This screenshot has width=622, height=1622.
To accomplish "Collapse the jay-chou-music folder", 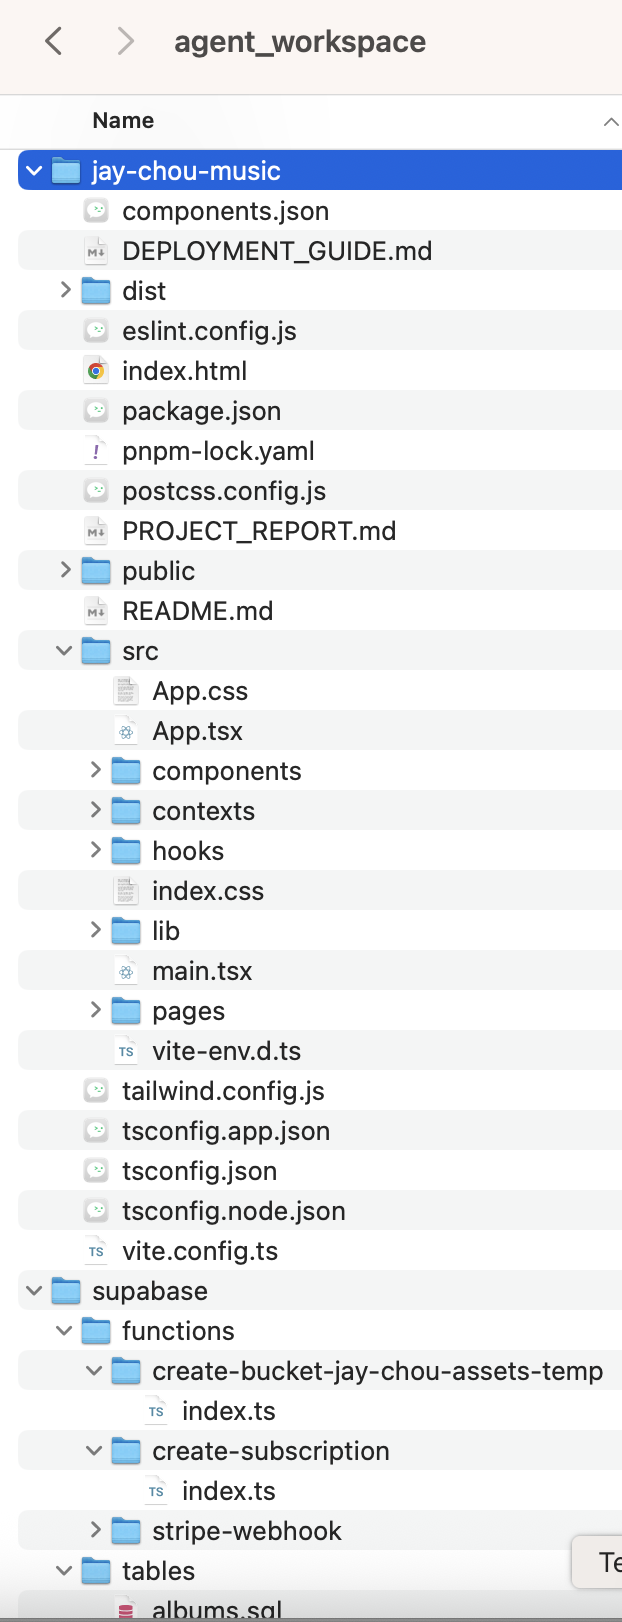I will click(x=34, y=171).
